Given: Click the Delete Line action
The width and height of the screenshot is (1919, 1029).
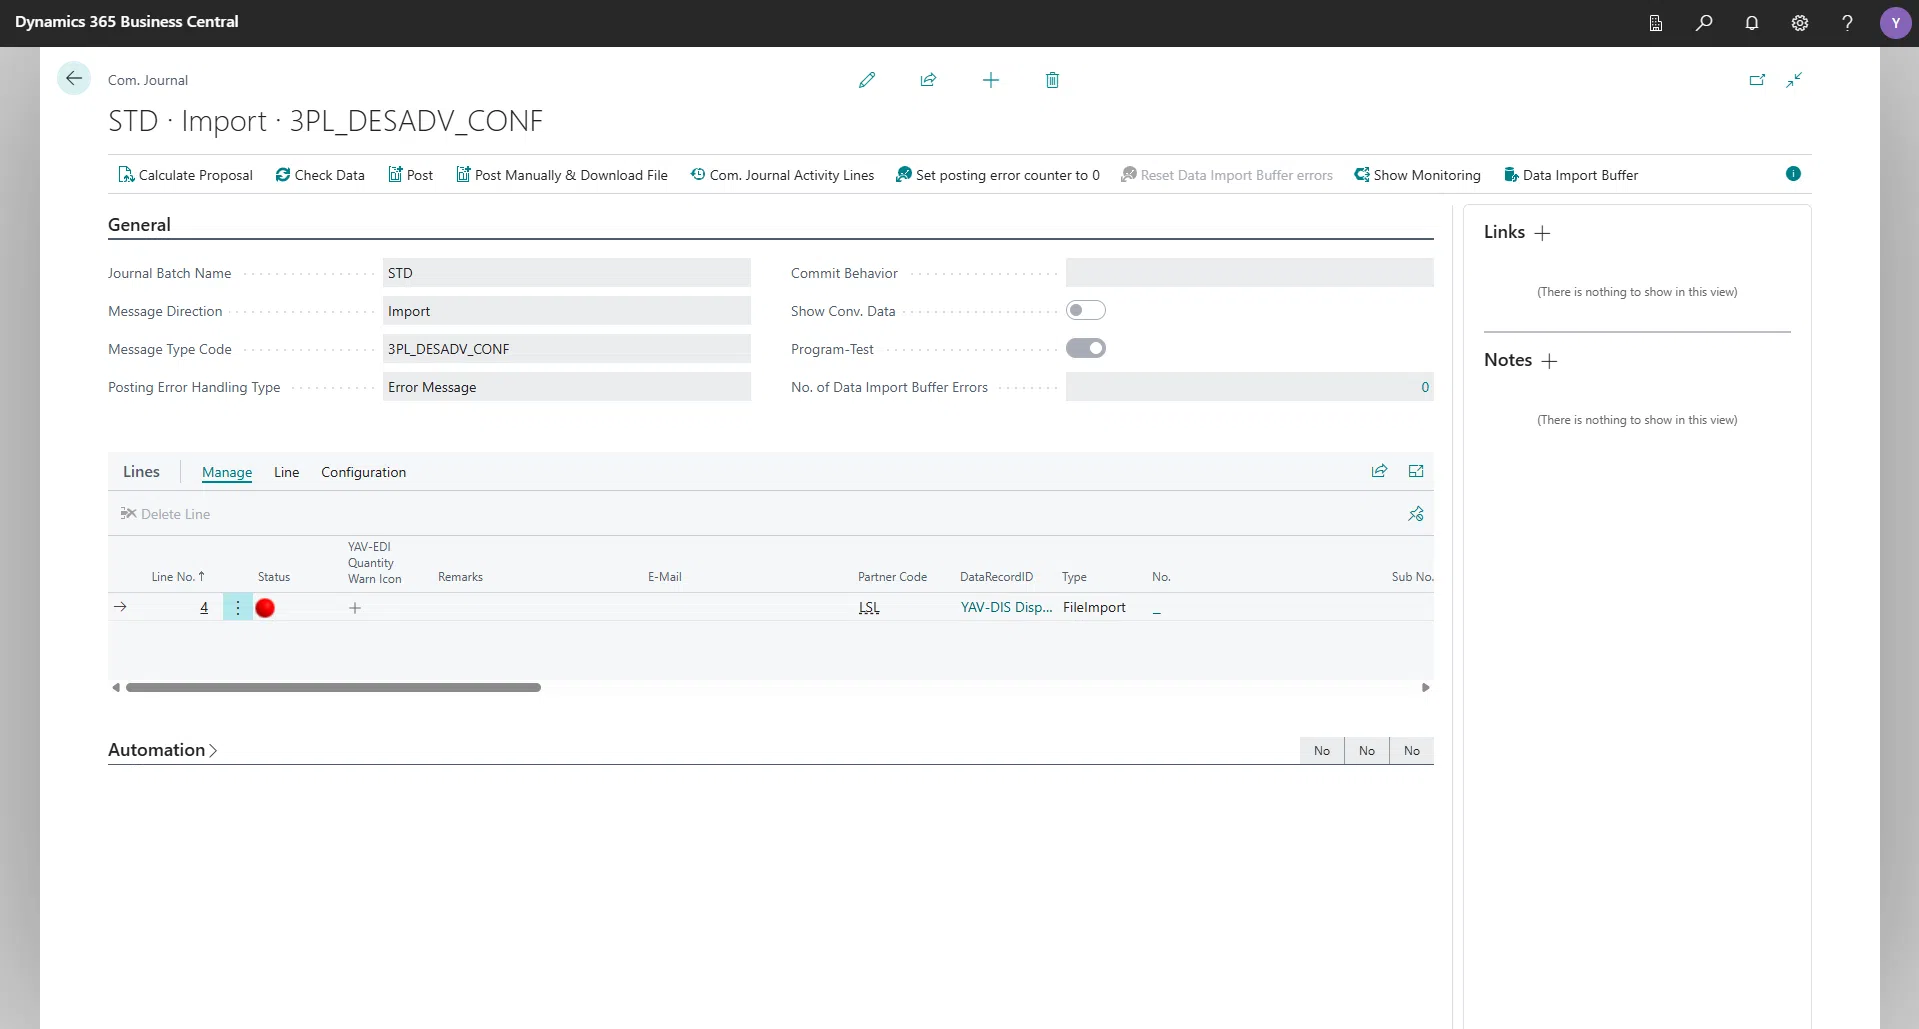Looking at the screenshot, I should point(165,513).
